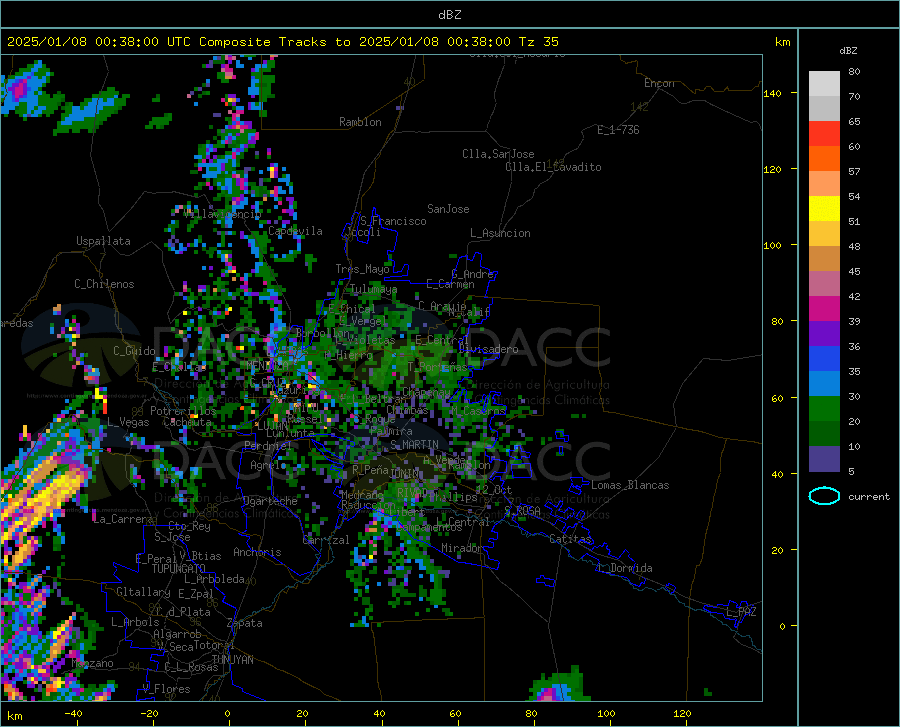Image resolution: width=900 pixels, height=727 pixels.
Task: Click the 'Gltallary' map label
Action: point(143,592)
